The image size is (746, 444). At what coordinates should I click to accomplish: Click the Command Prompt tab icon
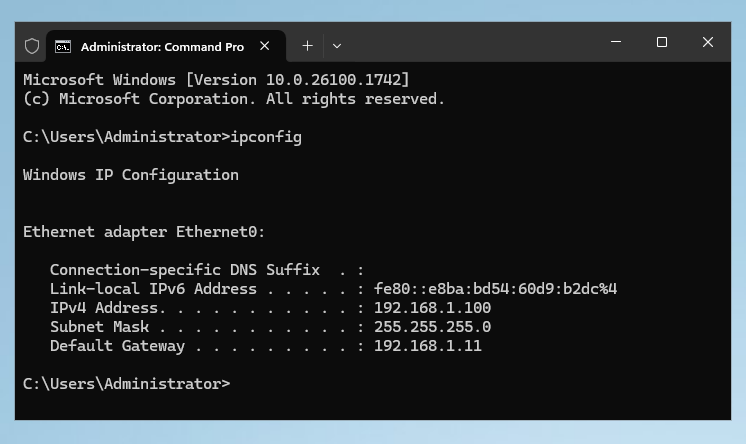click(62, 46)
